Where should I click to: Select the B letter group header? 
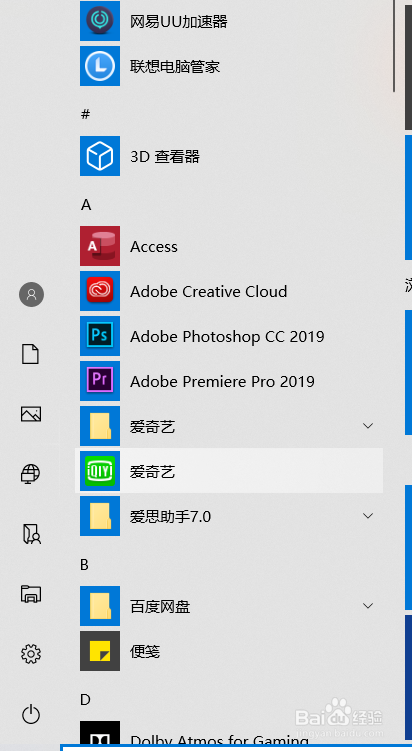coord(84,565)
